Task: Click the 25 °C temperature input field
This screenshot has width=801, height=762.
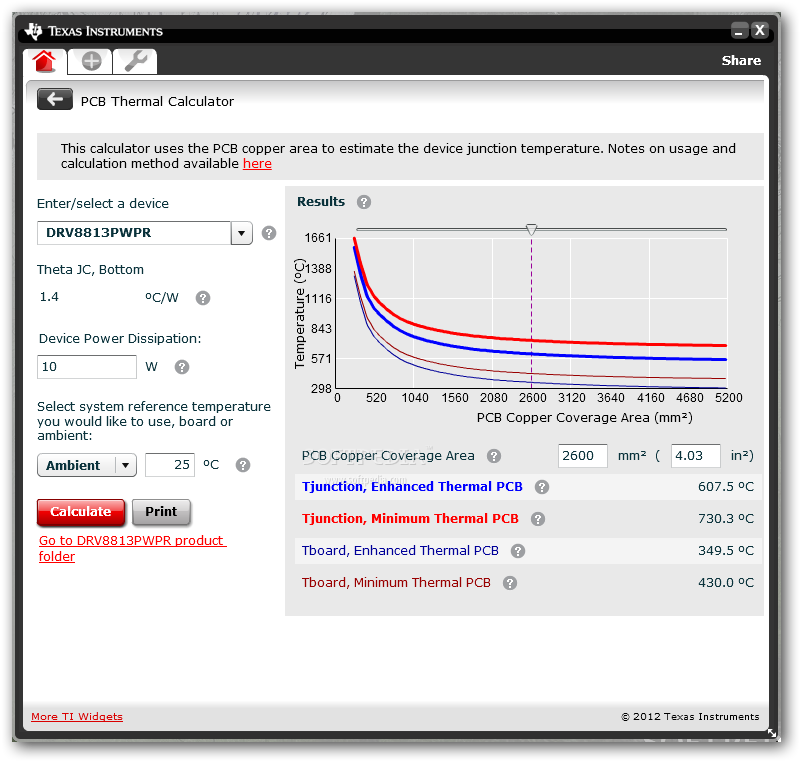Action: point(170,465)
